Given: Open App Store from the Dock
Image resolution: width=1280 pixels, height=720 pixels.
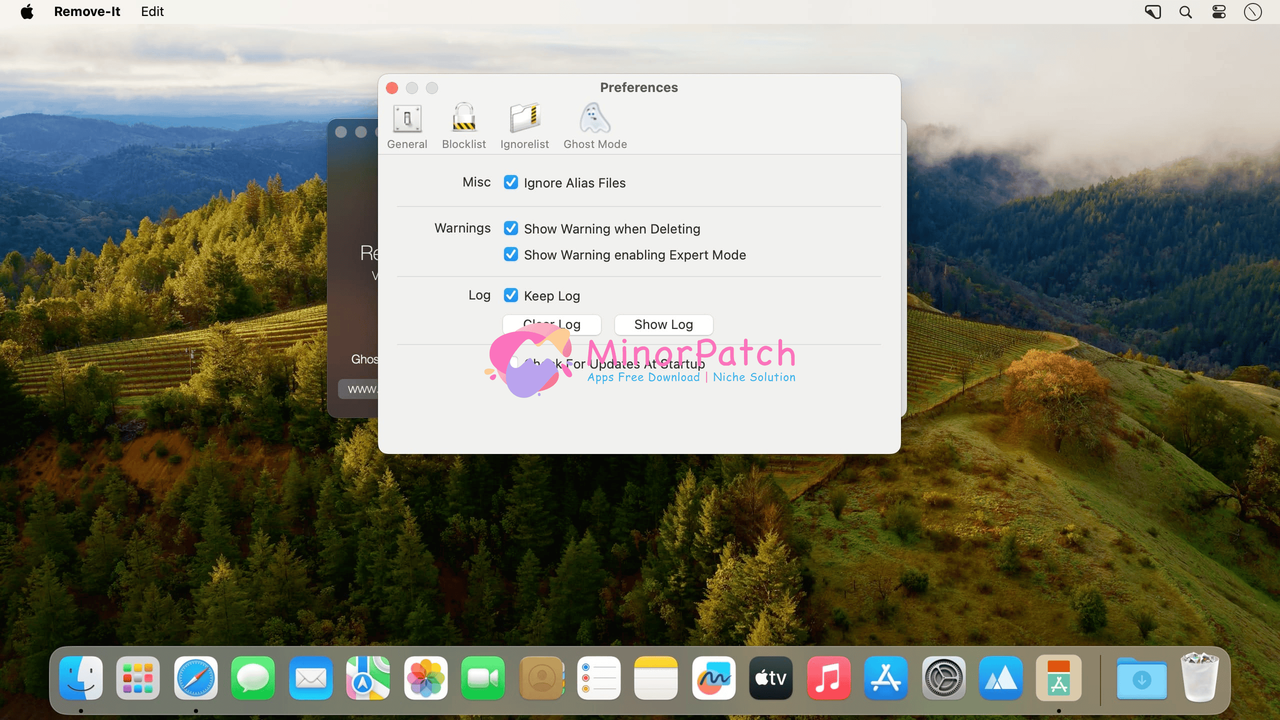Looking at the screenshot, I should [886, 678].
